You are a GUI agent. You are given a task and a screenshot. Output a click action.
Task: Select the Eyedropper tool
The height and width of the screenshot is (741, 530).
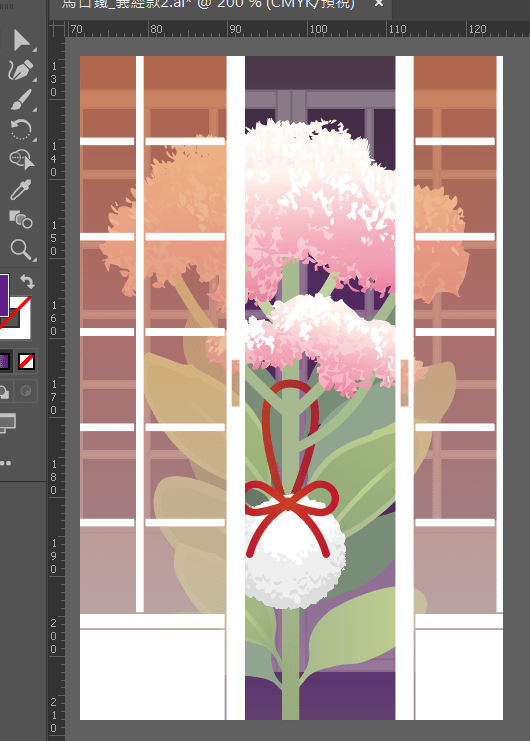(x=21, y=189)
